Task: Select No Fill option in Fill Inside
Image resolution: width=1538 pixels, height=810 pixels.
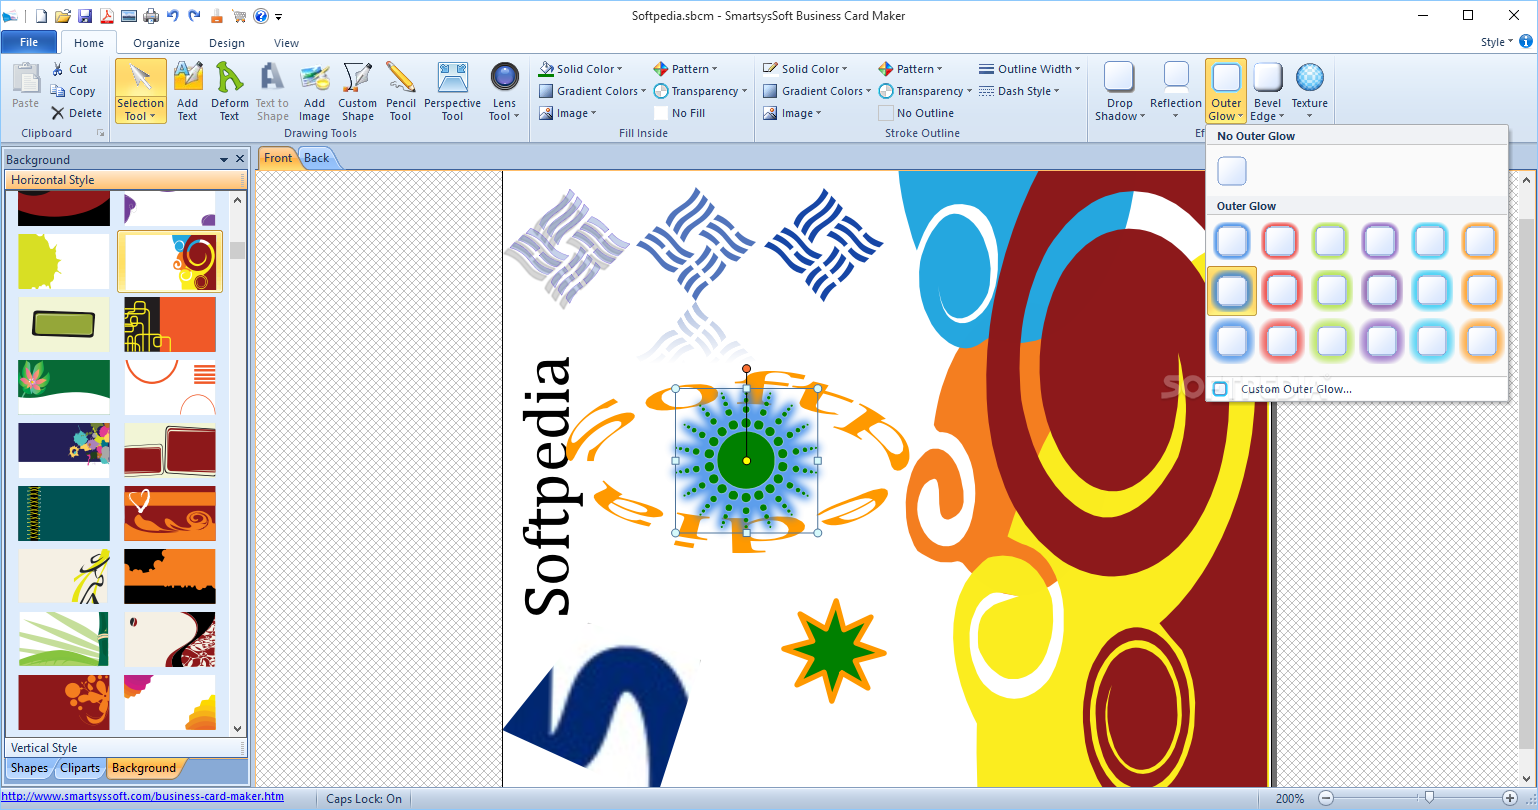Action: [680, 113]
